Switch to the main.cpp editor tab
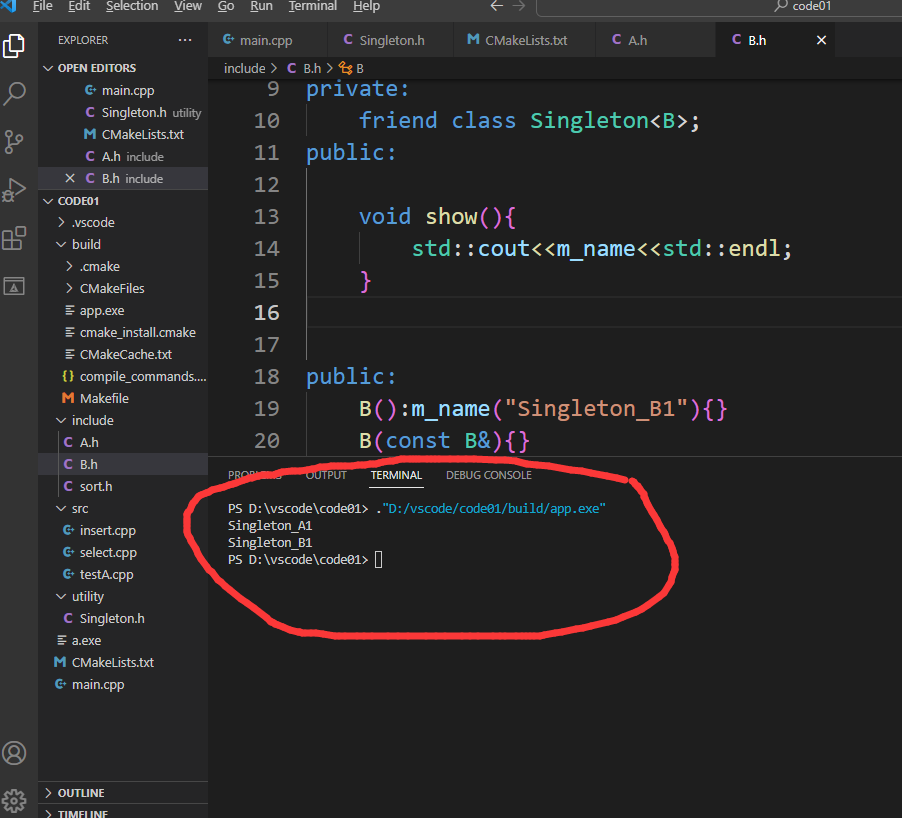This screenshot has height=818, width=902. coord(267,40)
